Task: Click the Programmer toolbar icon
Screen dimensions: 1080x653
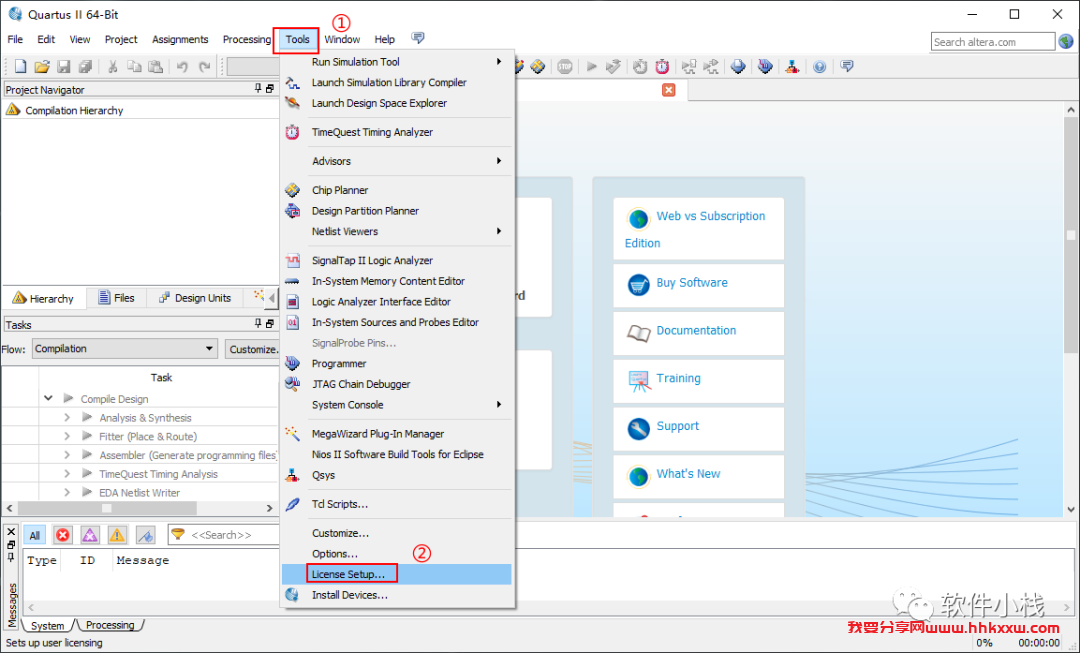Action: tap(765, 67)
